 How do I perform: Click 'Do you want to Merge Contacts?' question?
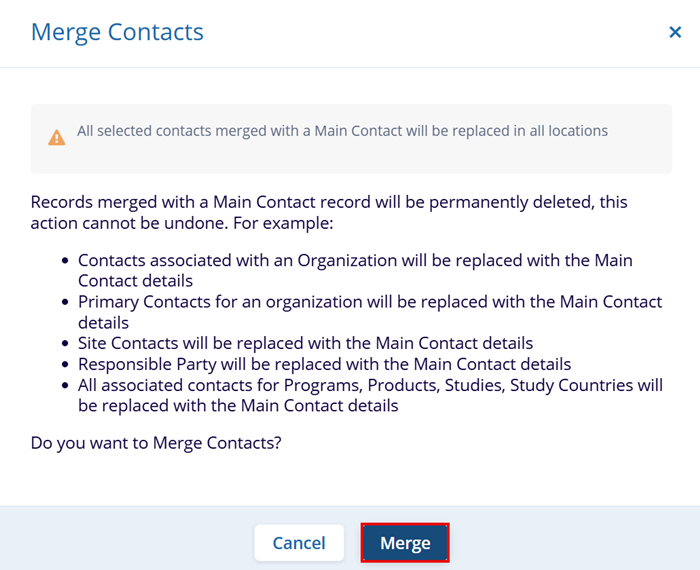point(156,442)
